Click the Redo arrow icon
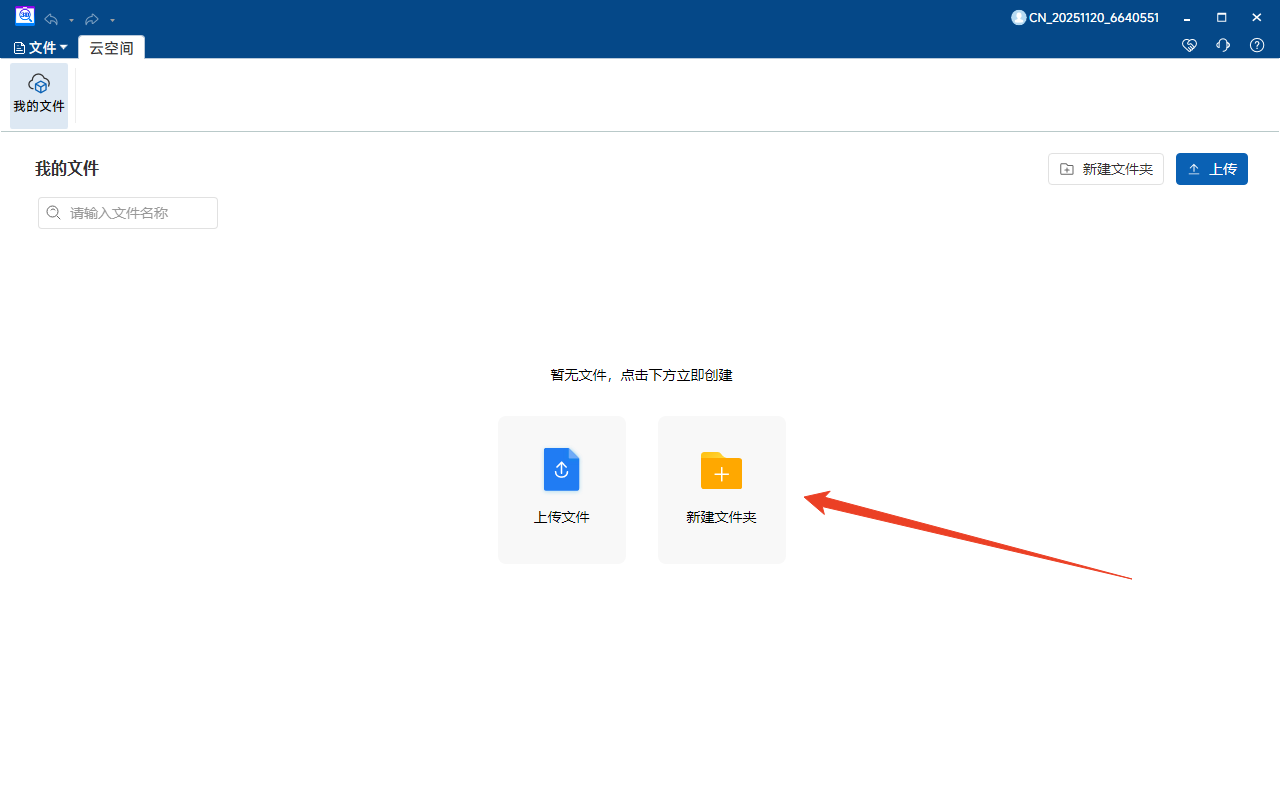 (91, 19)
